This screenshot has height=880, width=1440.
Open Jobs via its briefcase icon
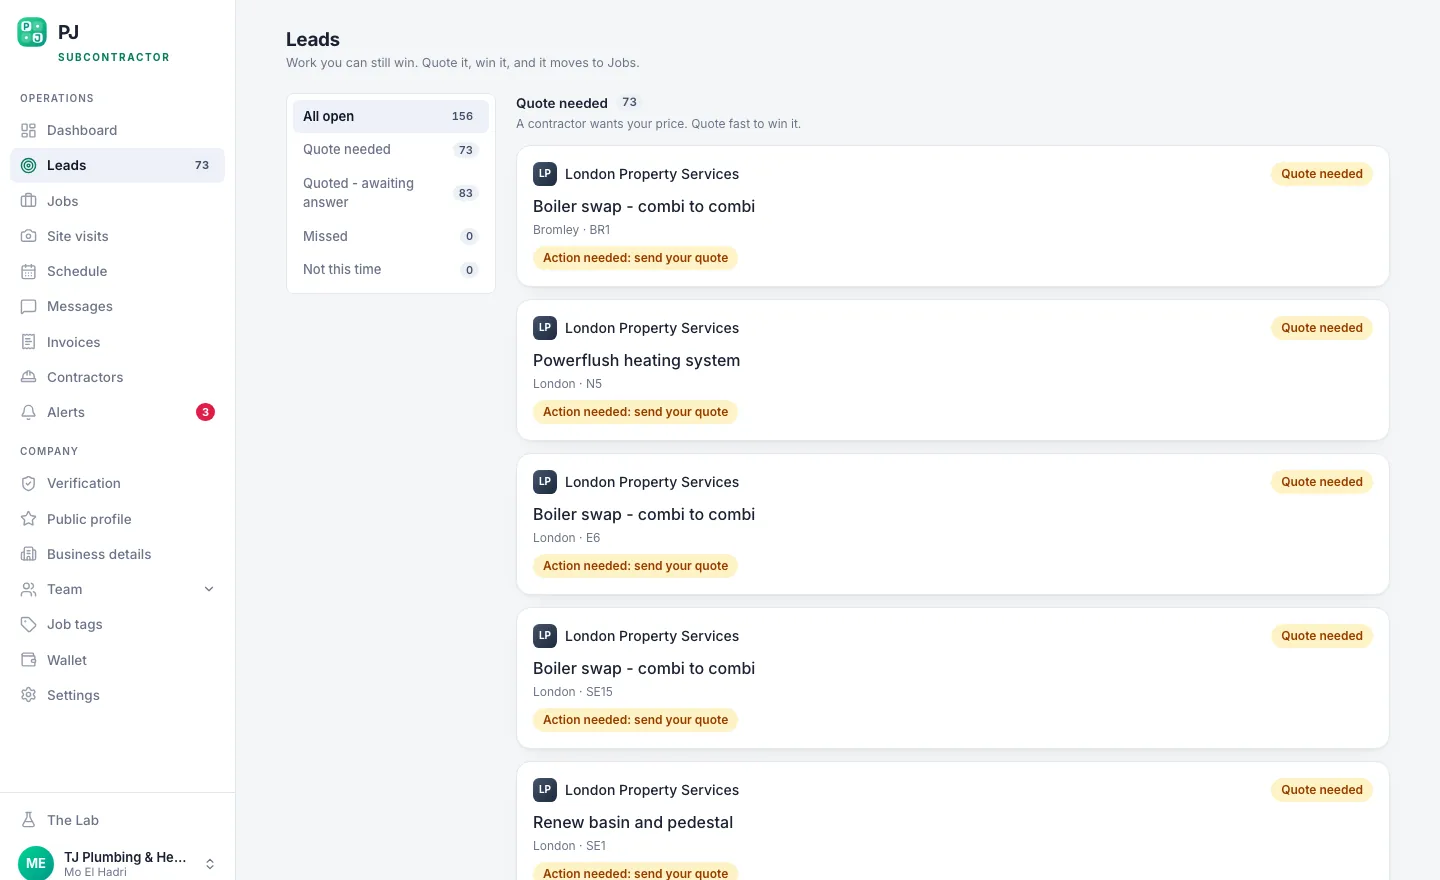click(28, 201)
